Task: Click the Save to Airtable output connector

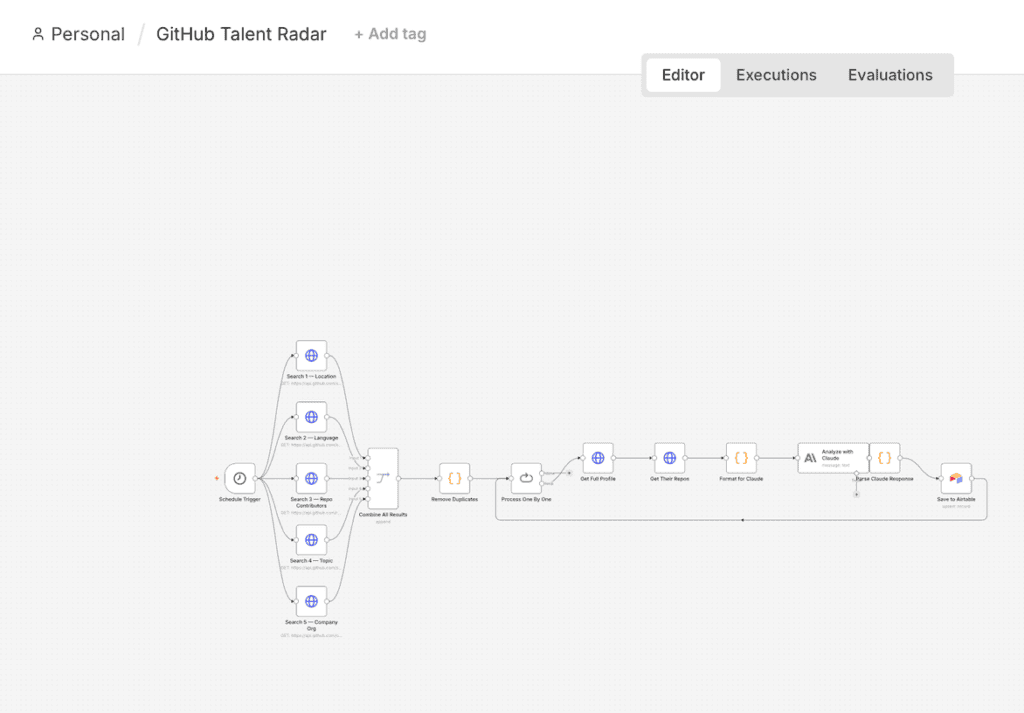Action: (972, 479)
